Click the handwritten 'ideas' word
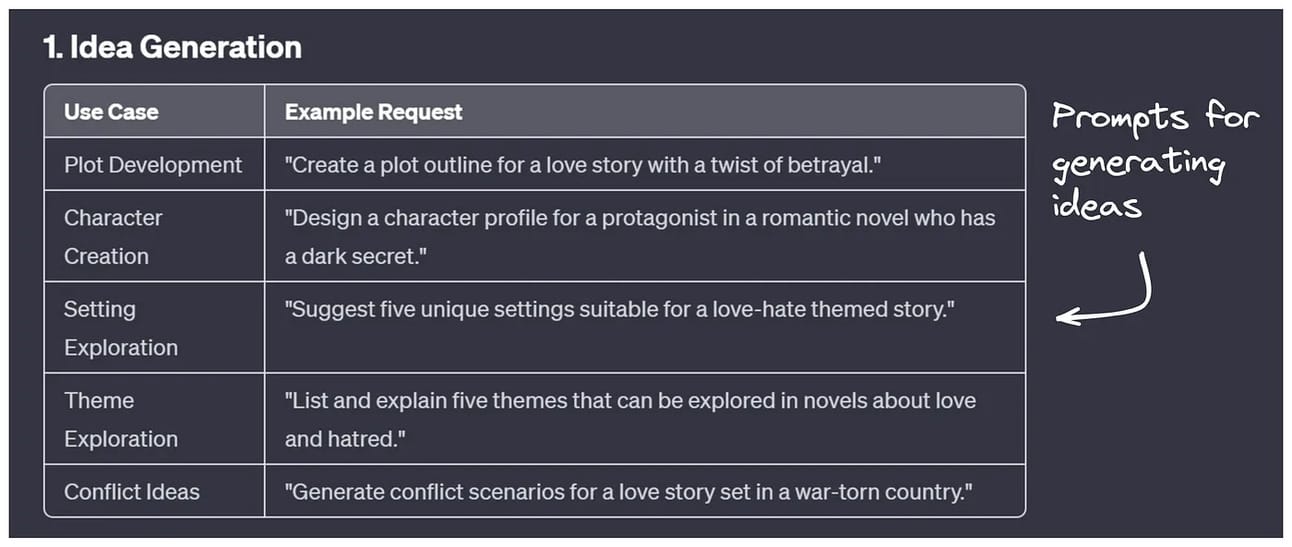Screen dimensions: 1292x547 [x=1096, y=205]
